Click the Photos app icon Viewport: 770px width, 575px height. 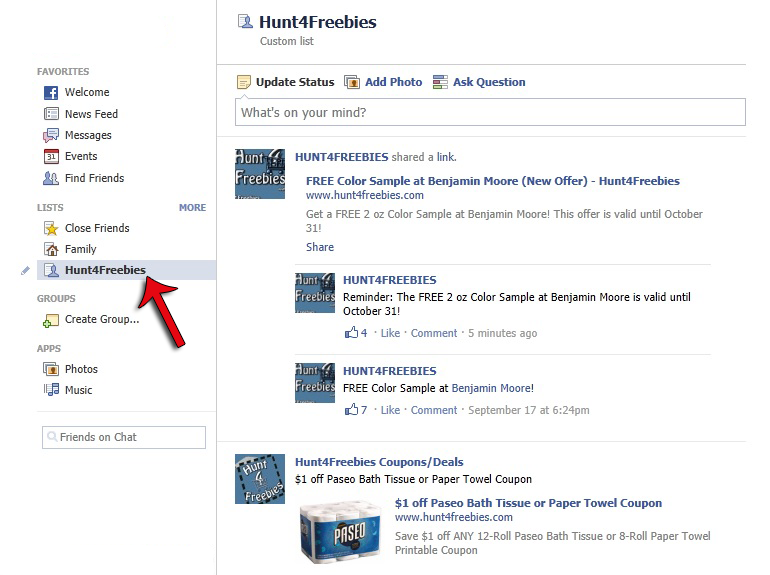pyautogui.click(x=51, y=369)
